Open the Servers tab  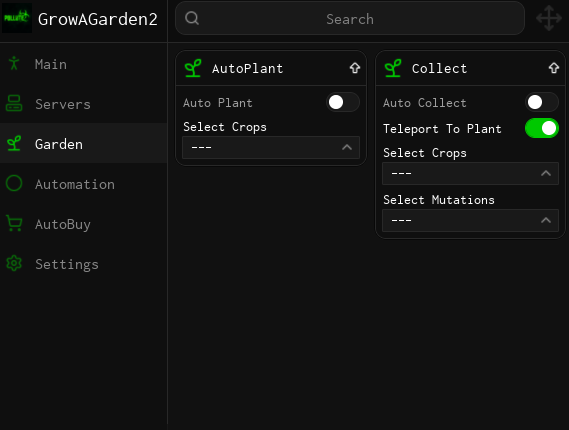pos(83,104)
